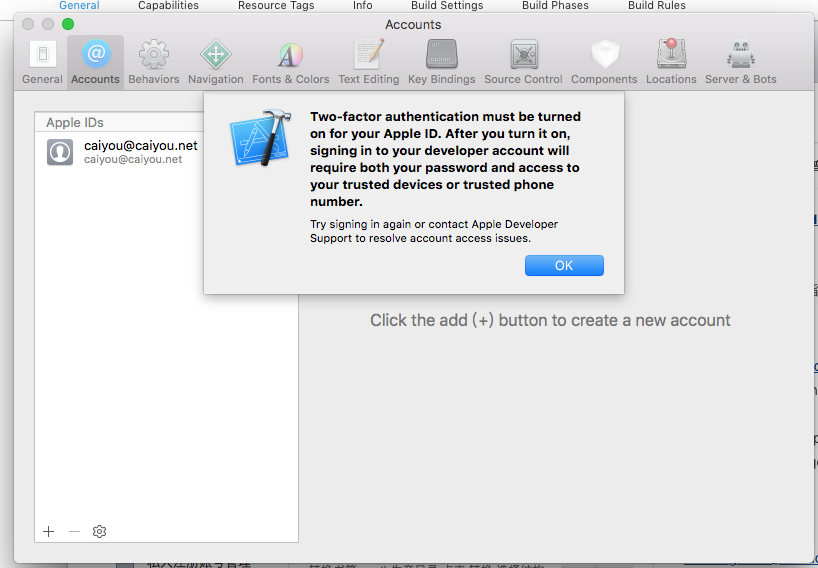
Task: Open Components preferences pane
Action: tap(604, 62)
